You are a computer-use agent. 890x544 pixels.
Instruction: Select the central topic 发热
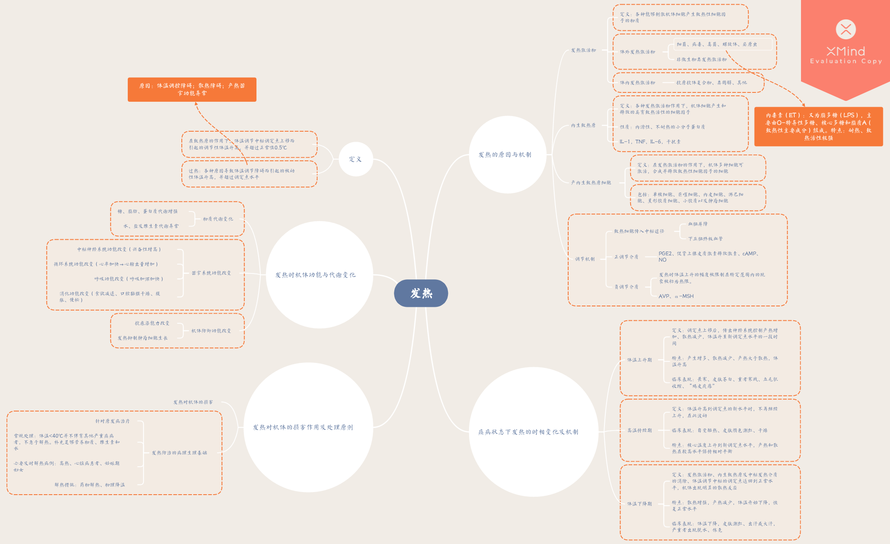[421, 293]
